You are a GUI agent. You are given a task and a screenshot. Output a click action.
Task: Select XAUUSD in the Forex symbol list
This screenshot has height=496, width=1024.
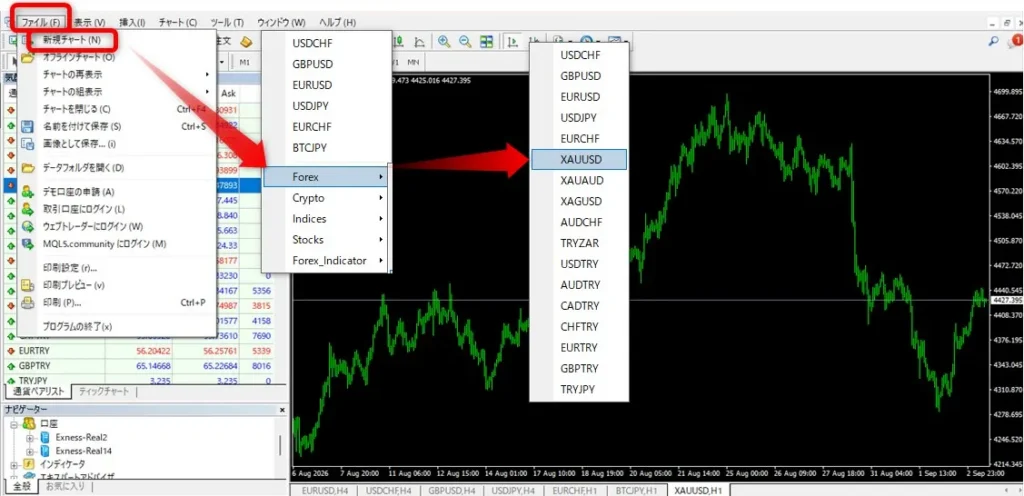579,159
